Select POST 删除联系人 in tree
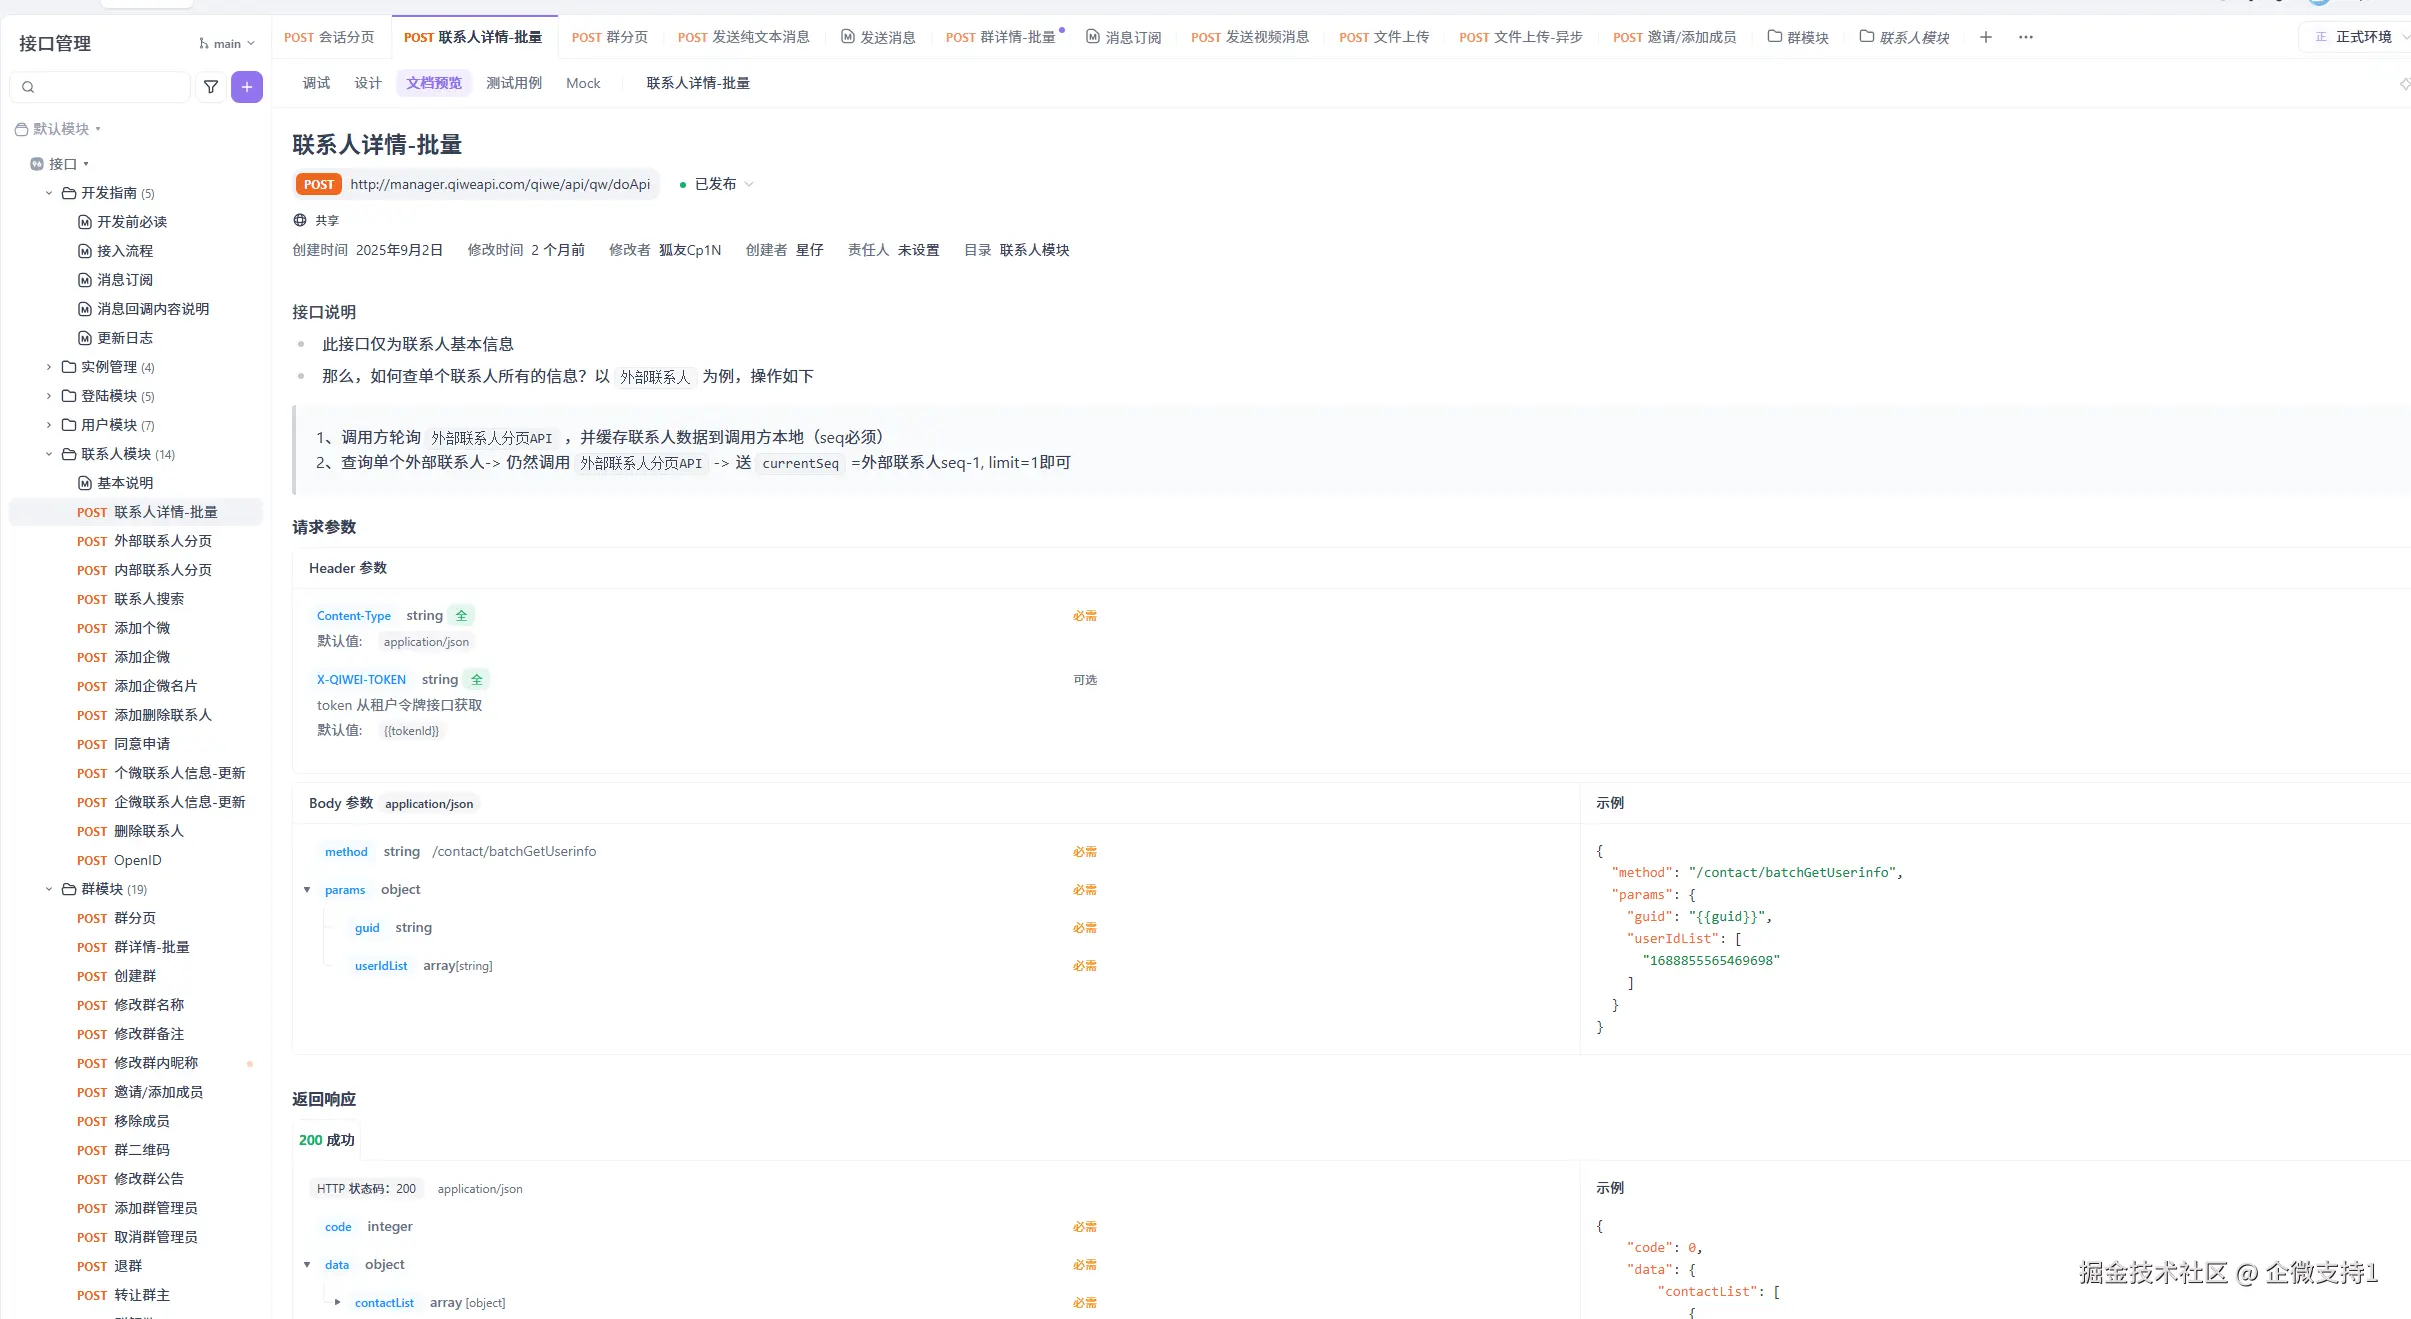 tap(130, 831)
